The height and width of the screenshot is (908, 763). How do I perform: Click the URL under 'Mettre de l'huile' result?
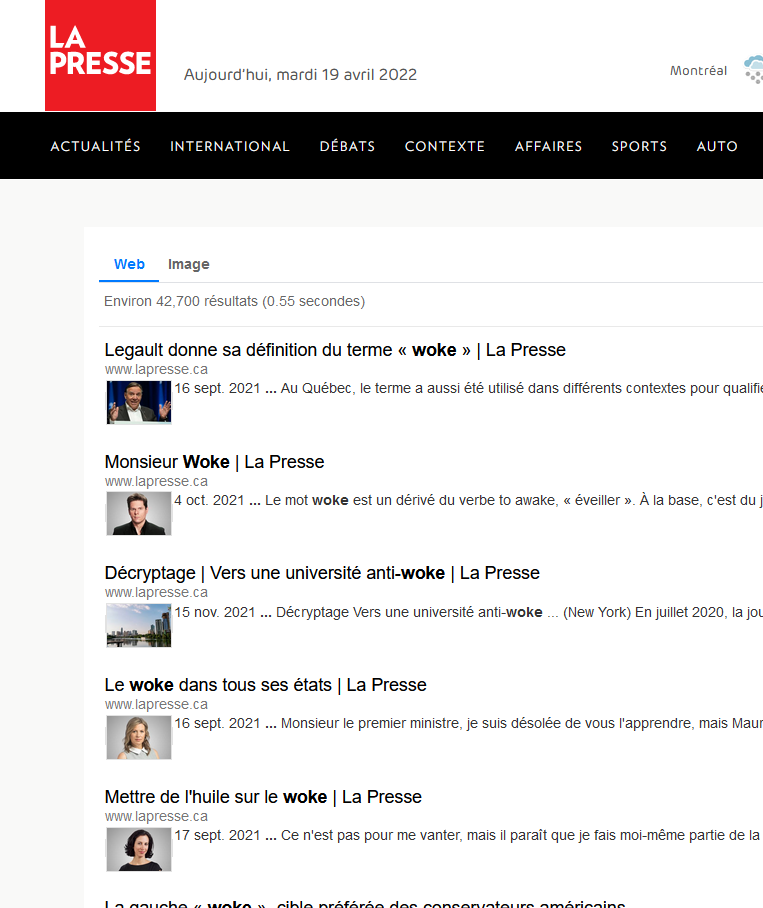tap(156, 816)
